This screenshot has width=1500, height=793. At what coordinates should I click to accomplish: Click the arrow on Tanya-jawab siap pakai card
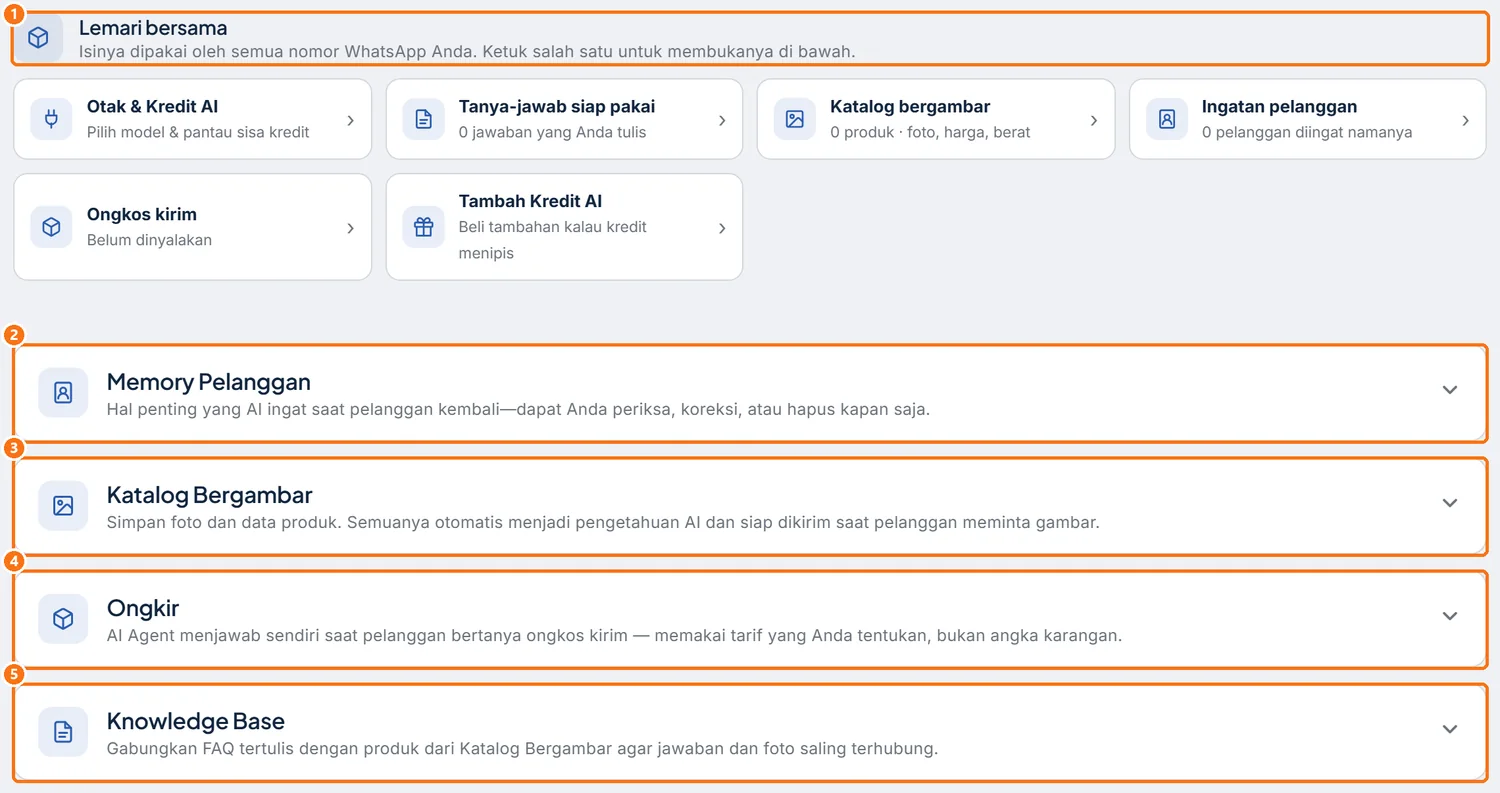[x=722, y=120]
